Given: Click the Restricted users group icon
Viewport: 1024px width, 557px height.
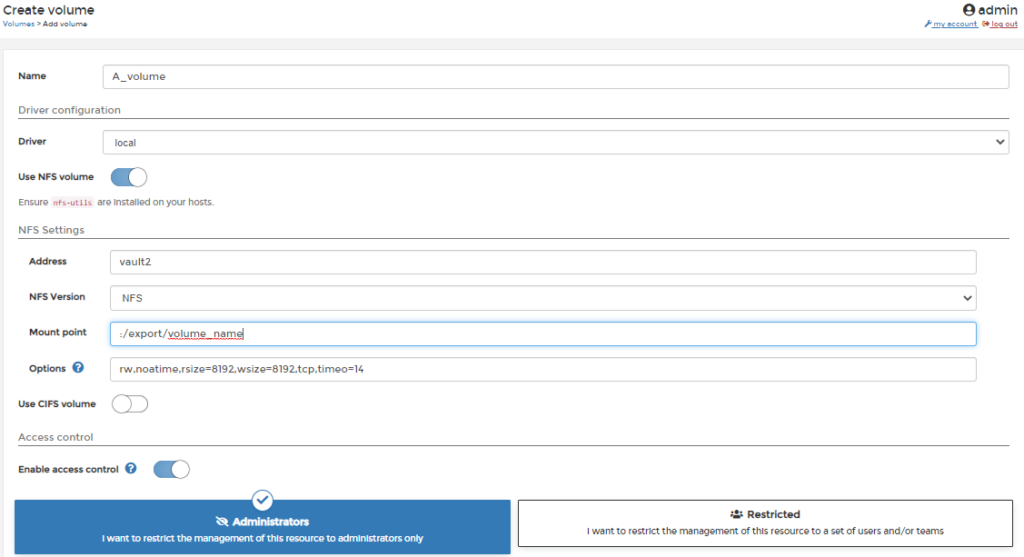Looking at the screenshot, I should click(x=737, y=515).
